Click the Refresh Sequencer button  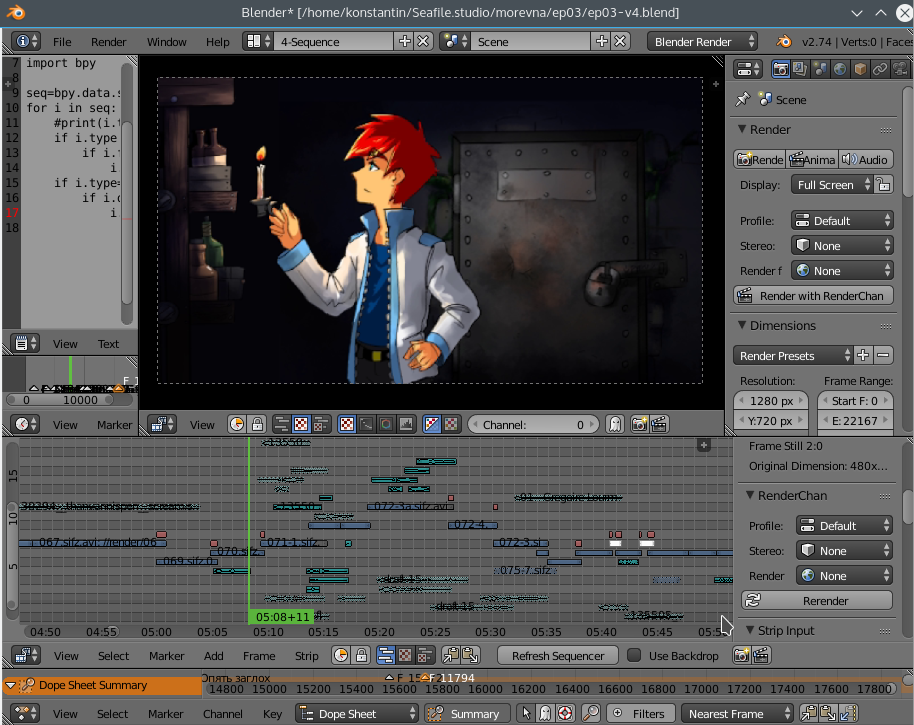pos(558,655)
